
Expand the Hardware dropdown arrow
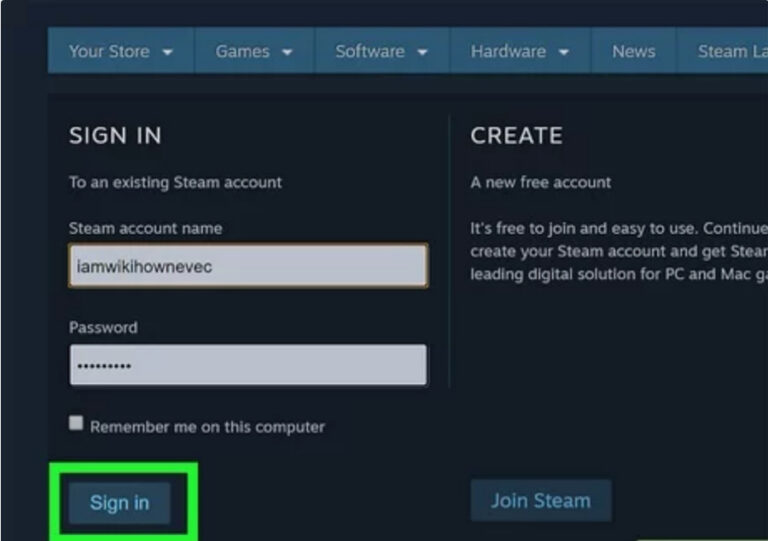coord(564,52)
